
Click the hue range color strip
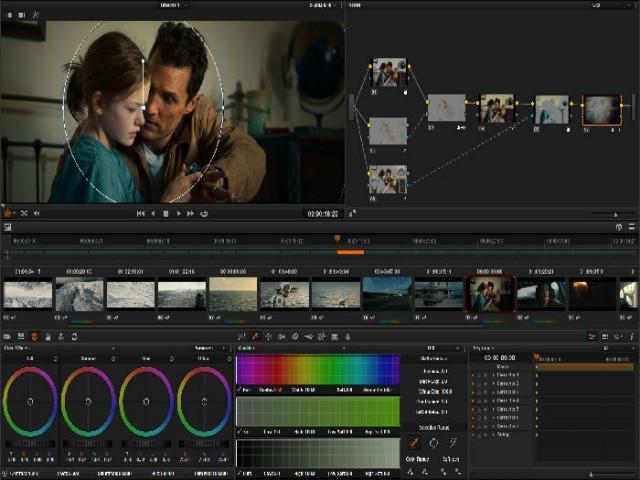coord(318,370)
